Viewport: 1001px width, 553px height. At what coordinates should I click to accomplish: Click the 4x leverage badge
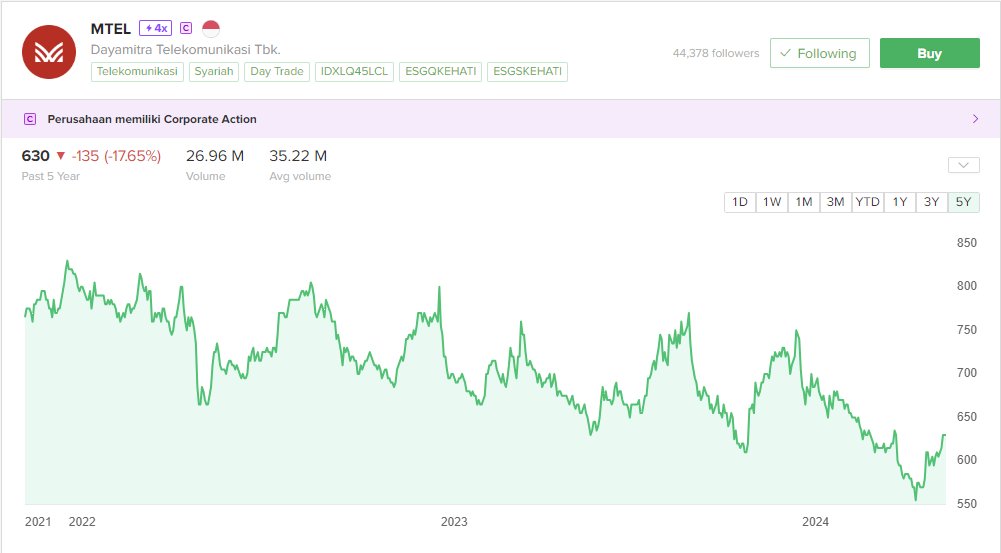click(x=155, y=28)
